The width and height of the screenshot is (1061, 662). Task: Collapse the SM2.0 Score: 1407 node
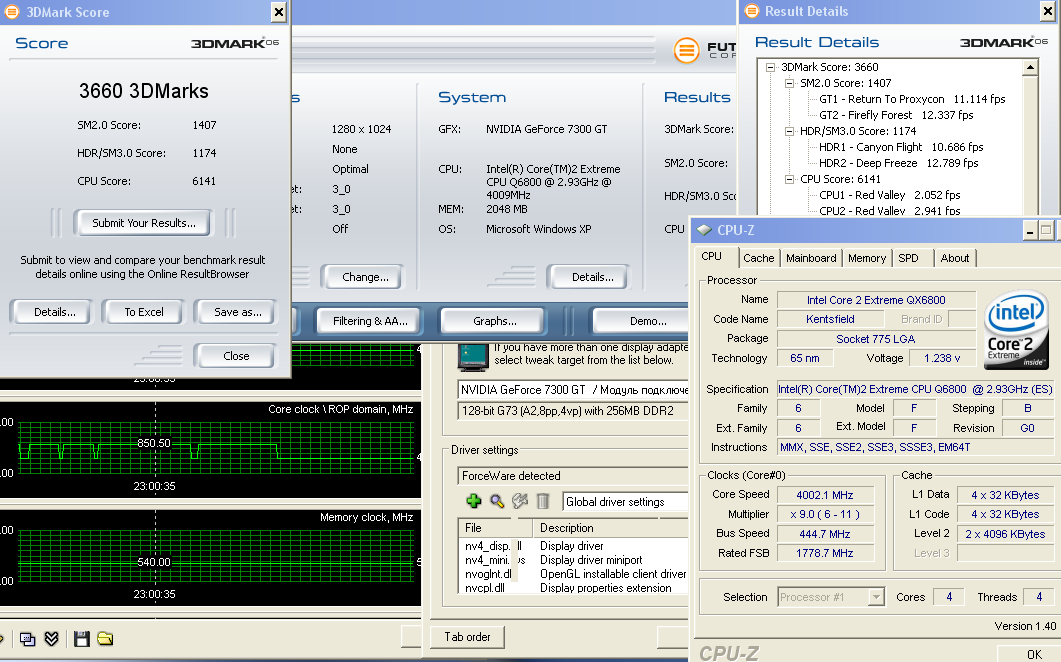click(789, 83)
